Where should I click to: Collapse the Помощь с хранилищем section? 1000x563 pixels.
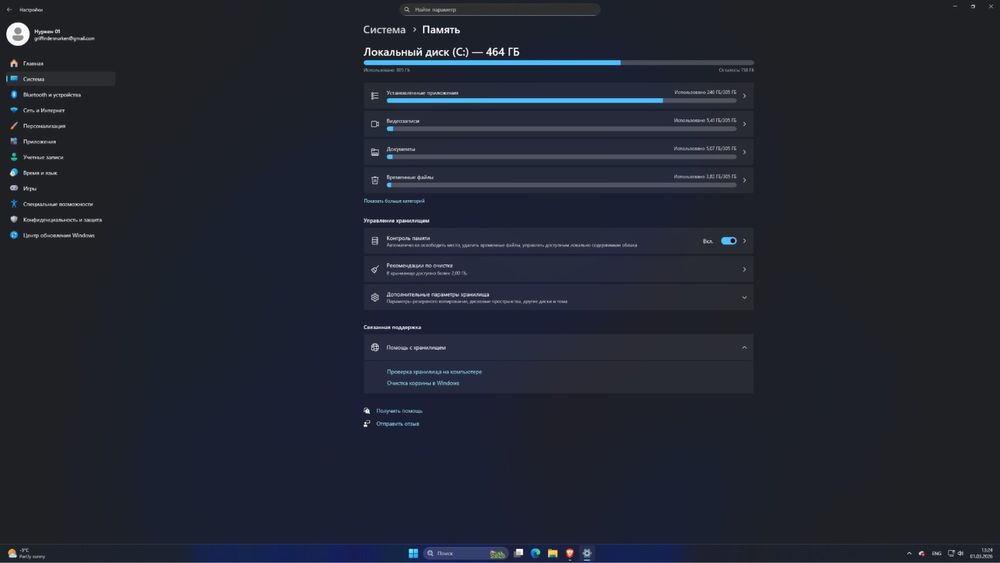pyautogui.click(x=744, y=347)
